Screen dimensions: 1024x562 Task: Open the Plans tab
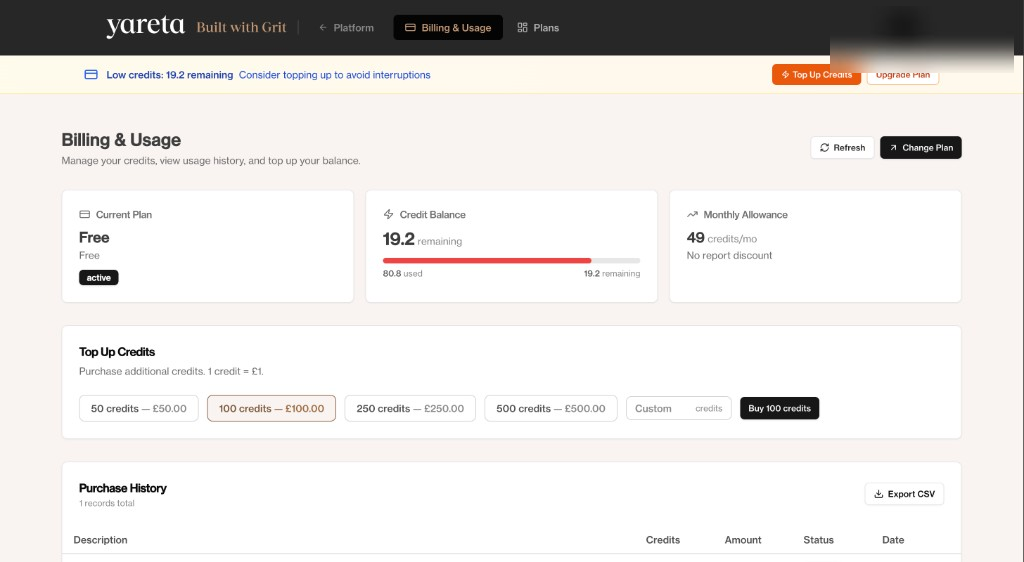coord(538,27)
